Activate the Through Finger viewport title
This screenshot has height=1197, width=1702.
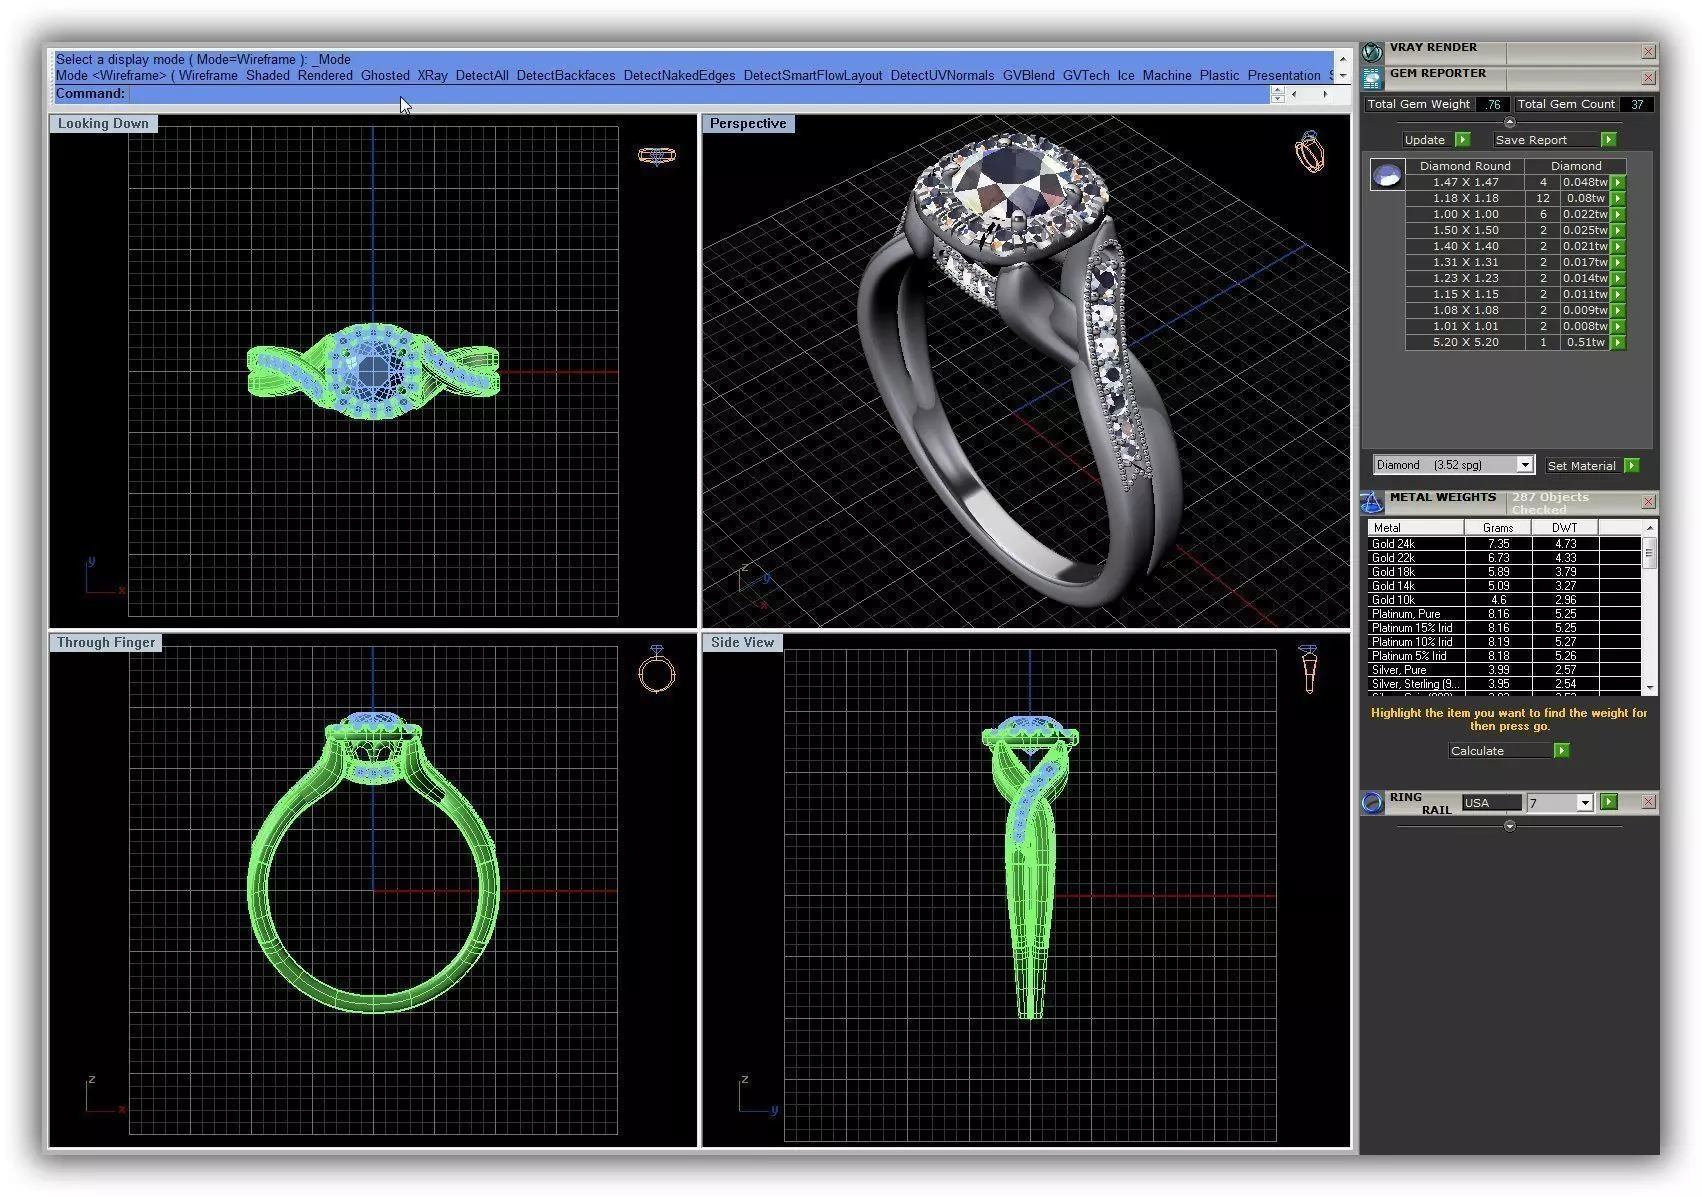click(106, 643)
